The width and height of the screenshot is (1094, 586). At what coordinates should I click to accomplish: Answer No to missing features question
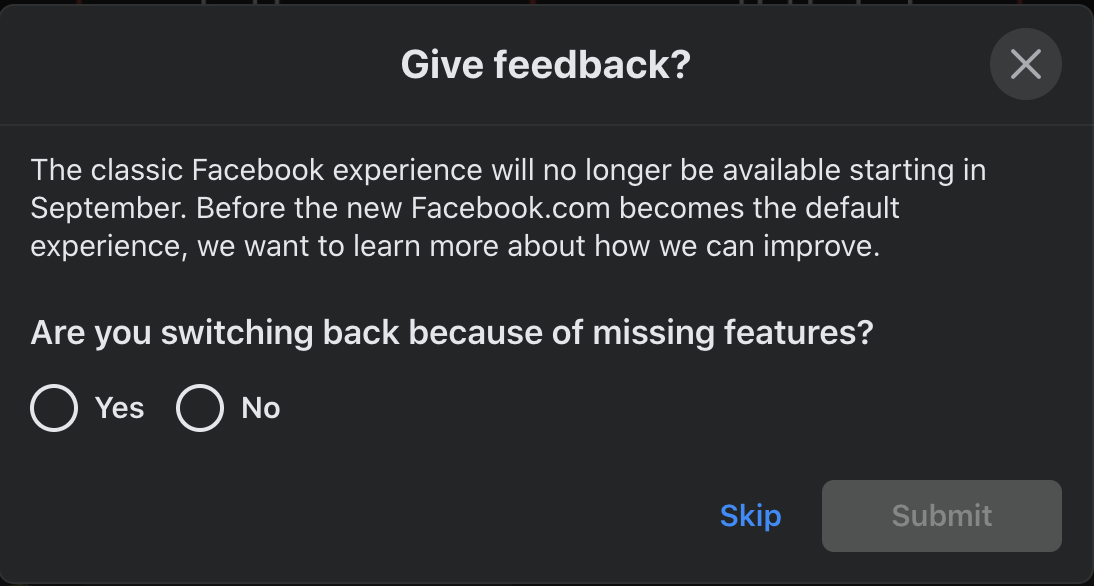(200, 408)
